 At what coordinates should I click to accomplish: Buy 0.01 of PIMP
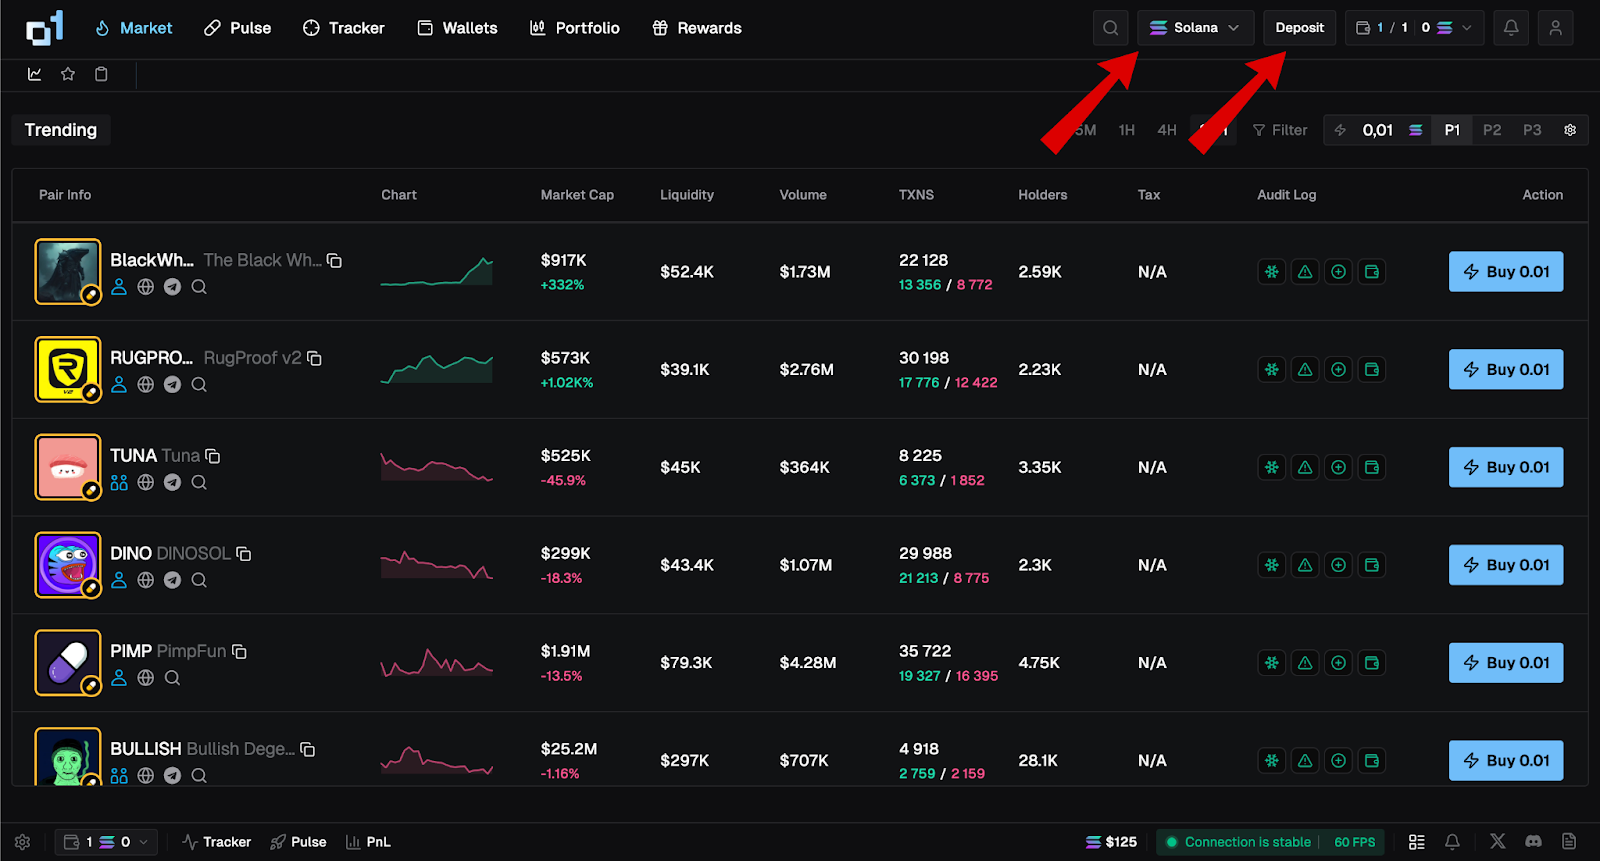1506,663
